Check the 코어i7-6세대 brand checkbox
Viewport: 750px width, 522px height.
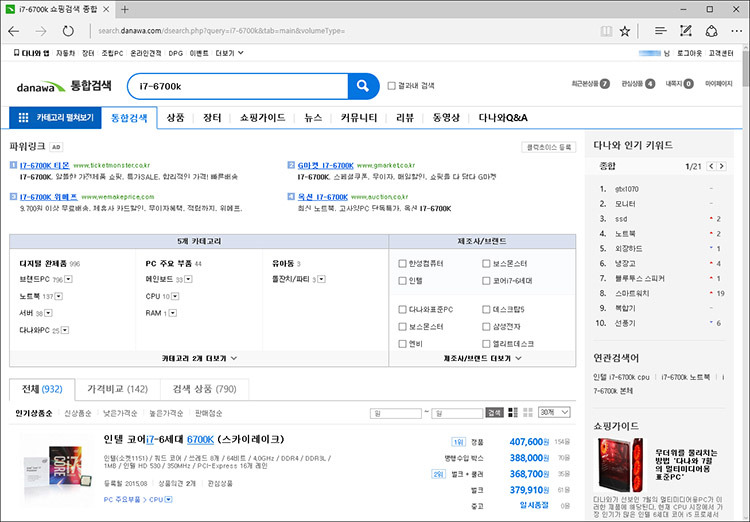(486, 281)
